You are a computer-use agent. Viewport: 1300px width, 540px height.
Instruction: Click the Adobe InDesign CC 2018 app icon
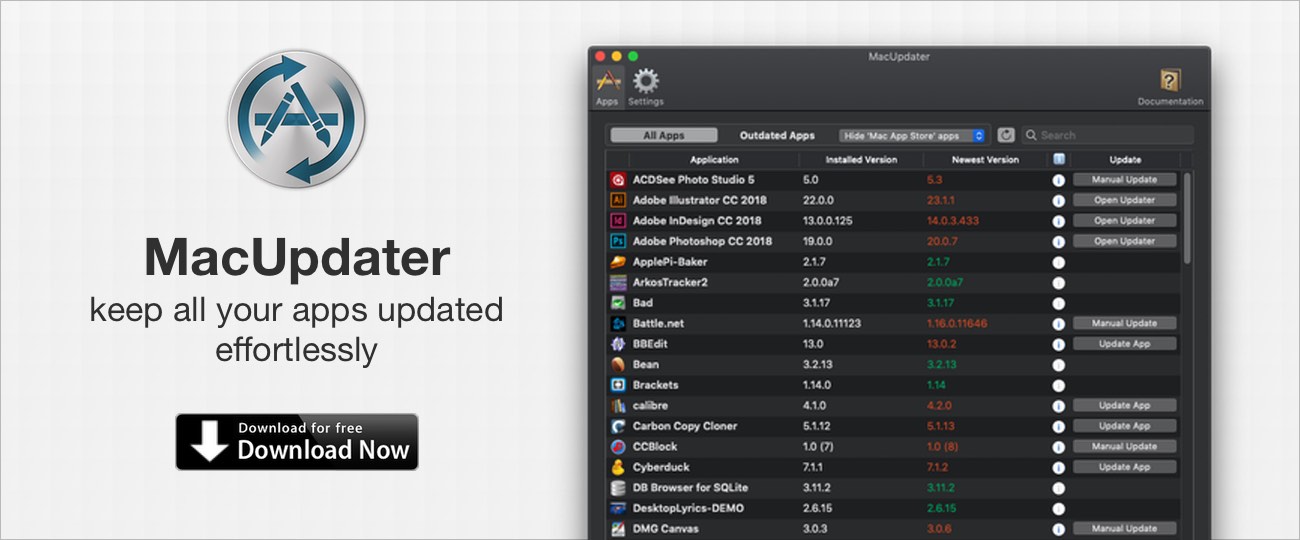617,221
